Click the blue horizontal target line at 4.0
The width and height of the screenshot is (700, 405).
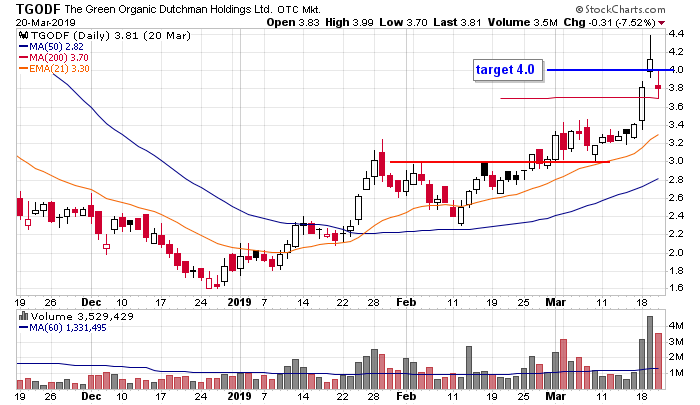pyautogui.click(x=609, y=70)
